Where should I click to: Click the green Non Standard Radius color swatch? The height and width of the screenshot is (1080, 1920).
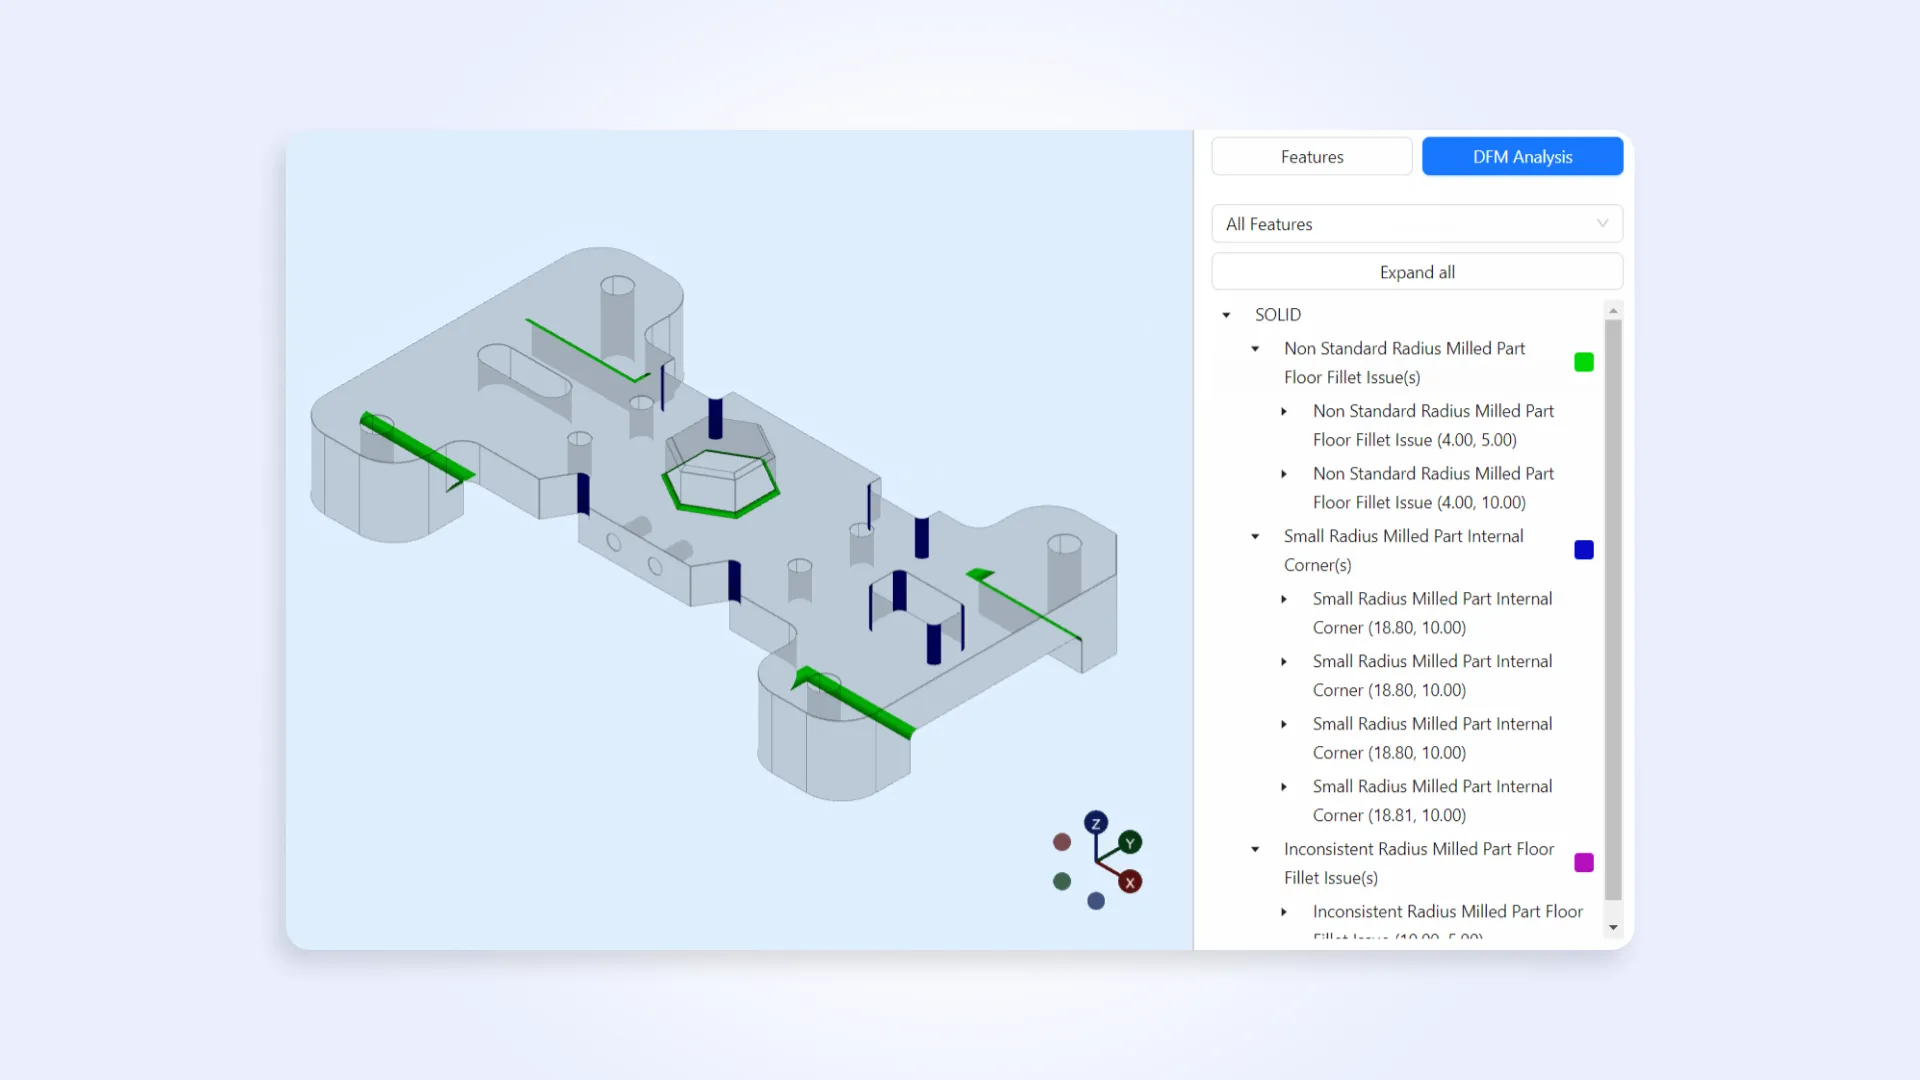pos(1584,363)
